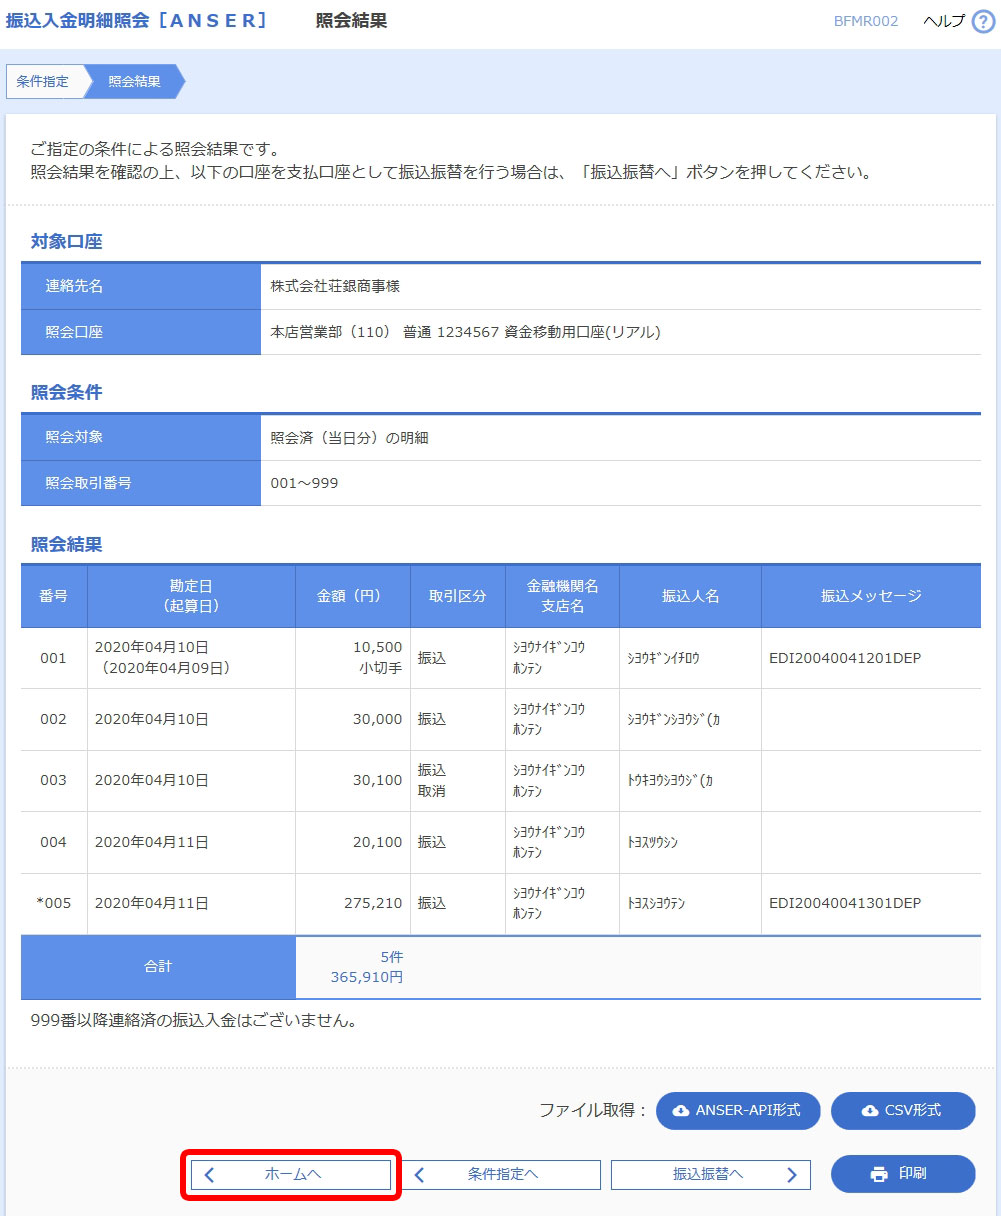Select row number 001 cell
This screenshot has width=1001, height=1216.
tap(54, 658)
